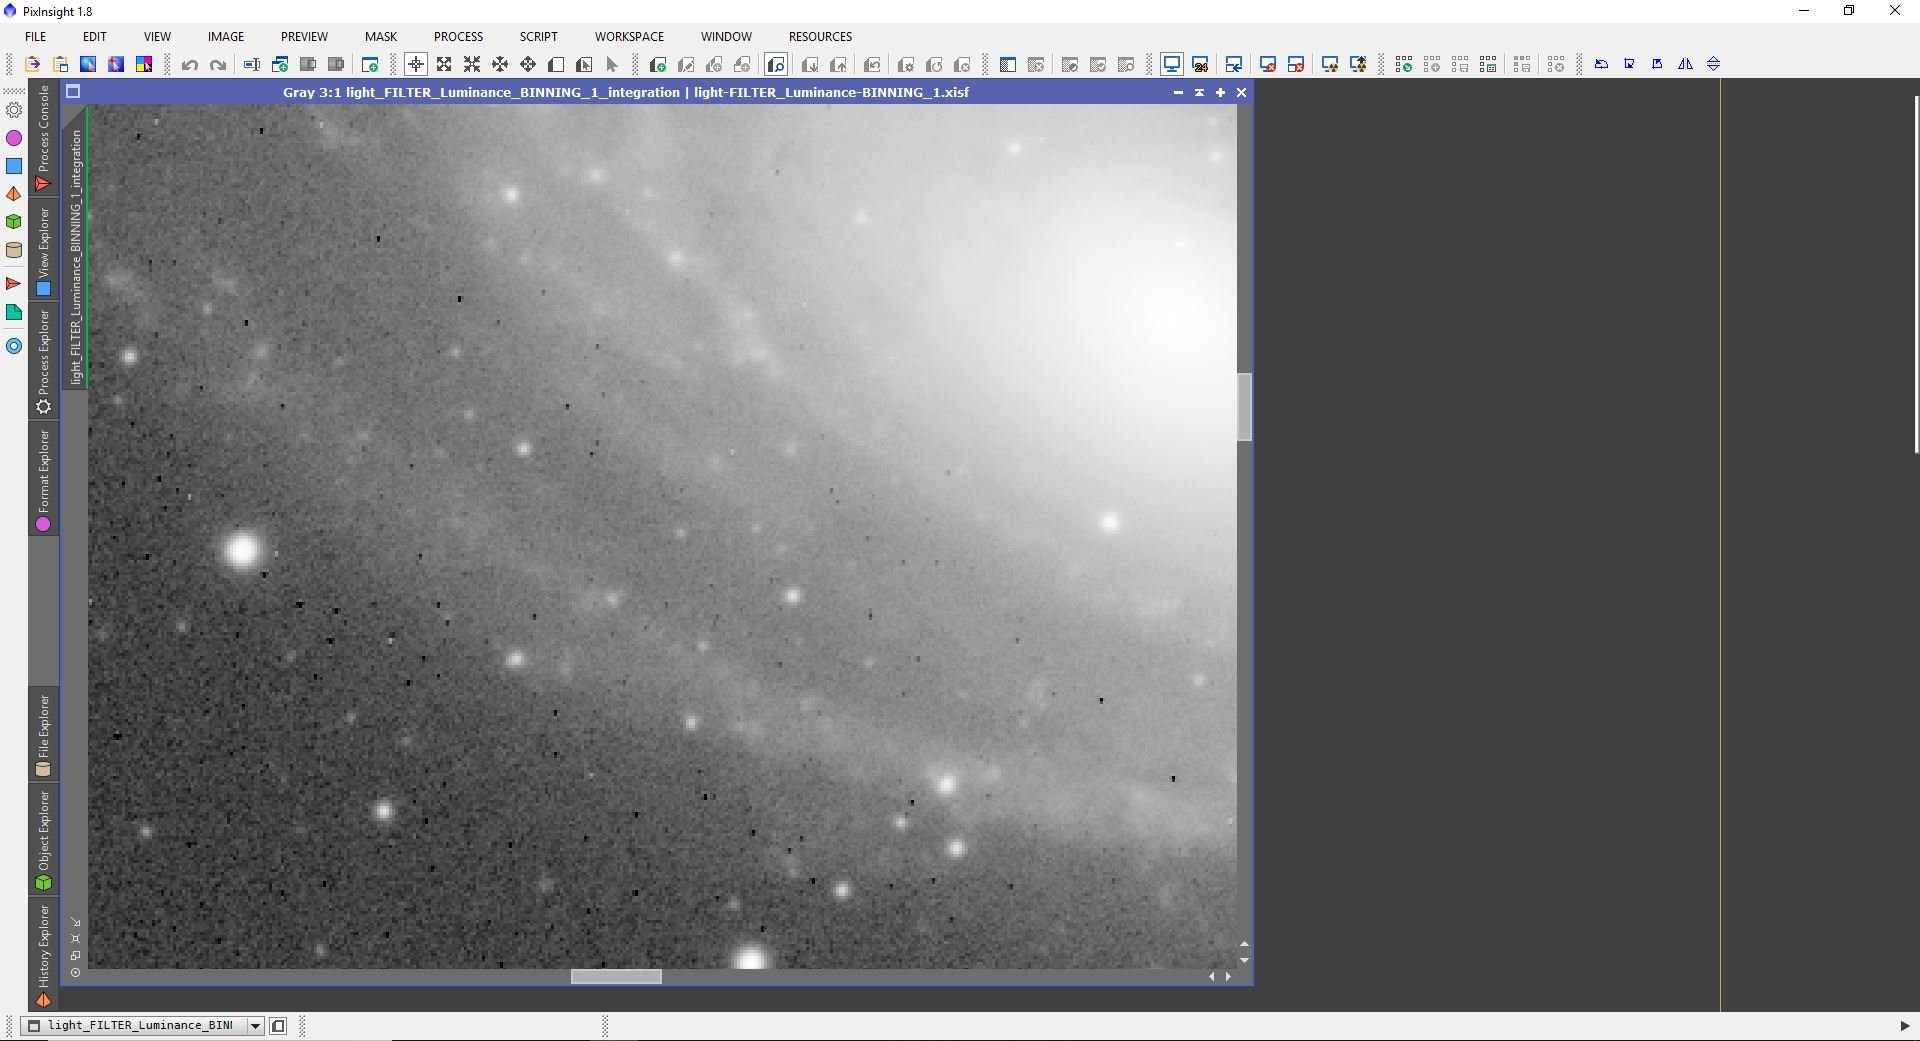The height and width of the screenshot is (1041, 1920).
Task: Open the SCRIPT menu
Action: pos(538,36)
